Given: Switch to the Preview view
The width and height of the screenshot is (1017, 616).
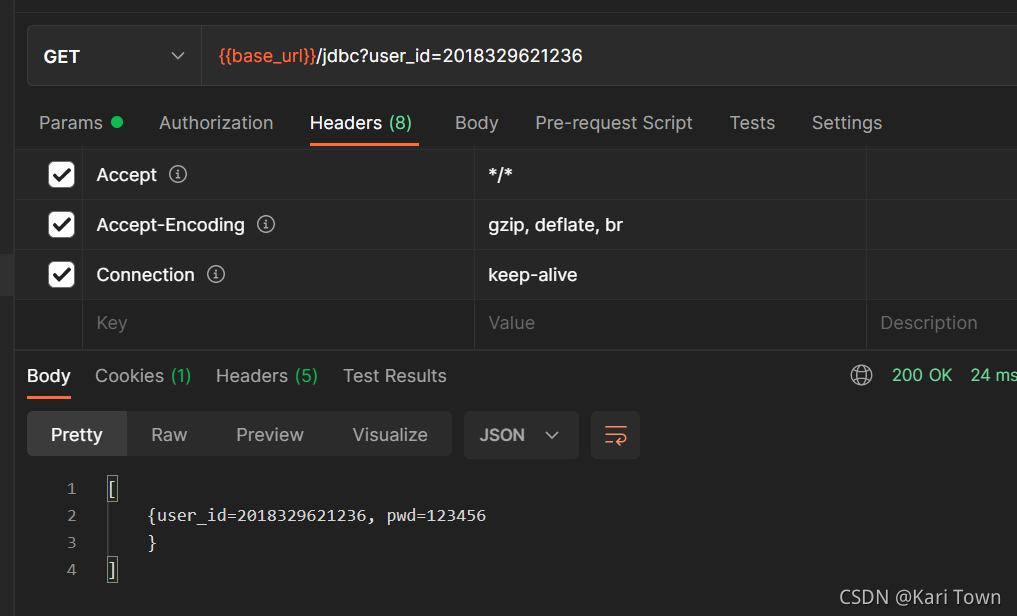Looking at the screenshot, I should click(270, 434).
